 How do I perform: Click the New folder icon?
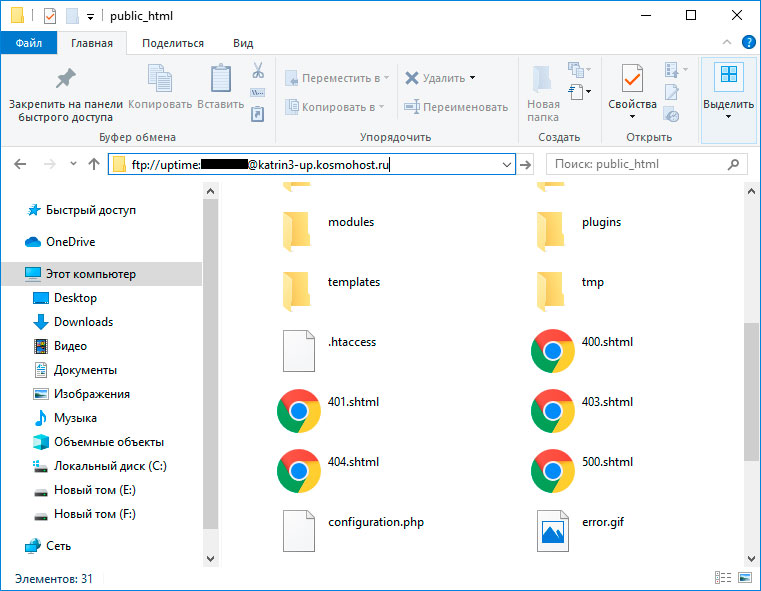click(x=542, y=79)
